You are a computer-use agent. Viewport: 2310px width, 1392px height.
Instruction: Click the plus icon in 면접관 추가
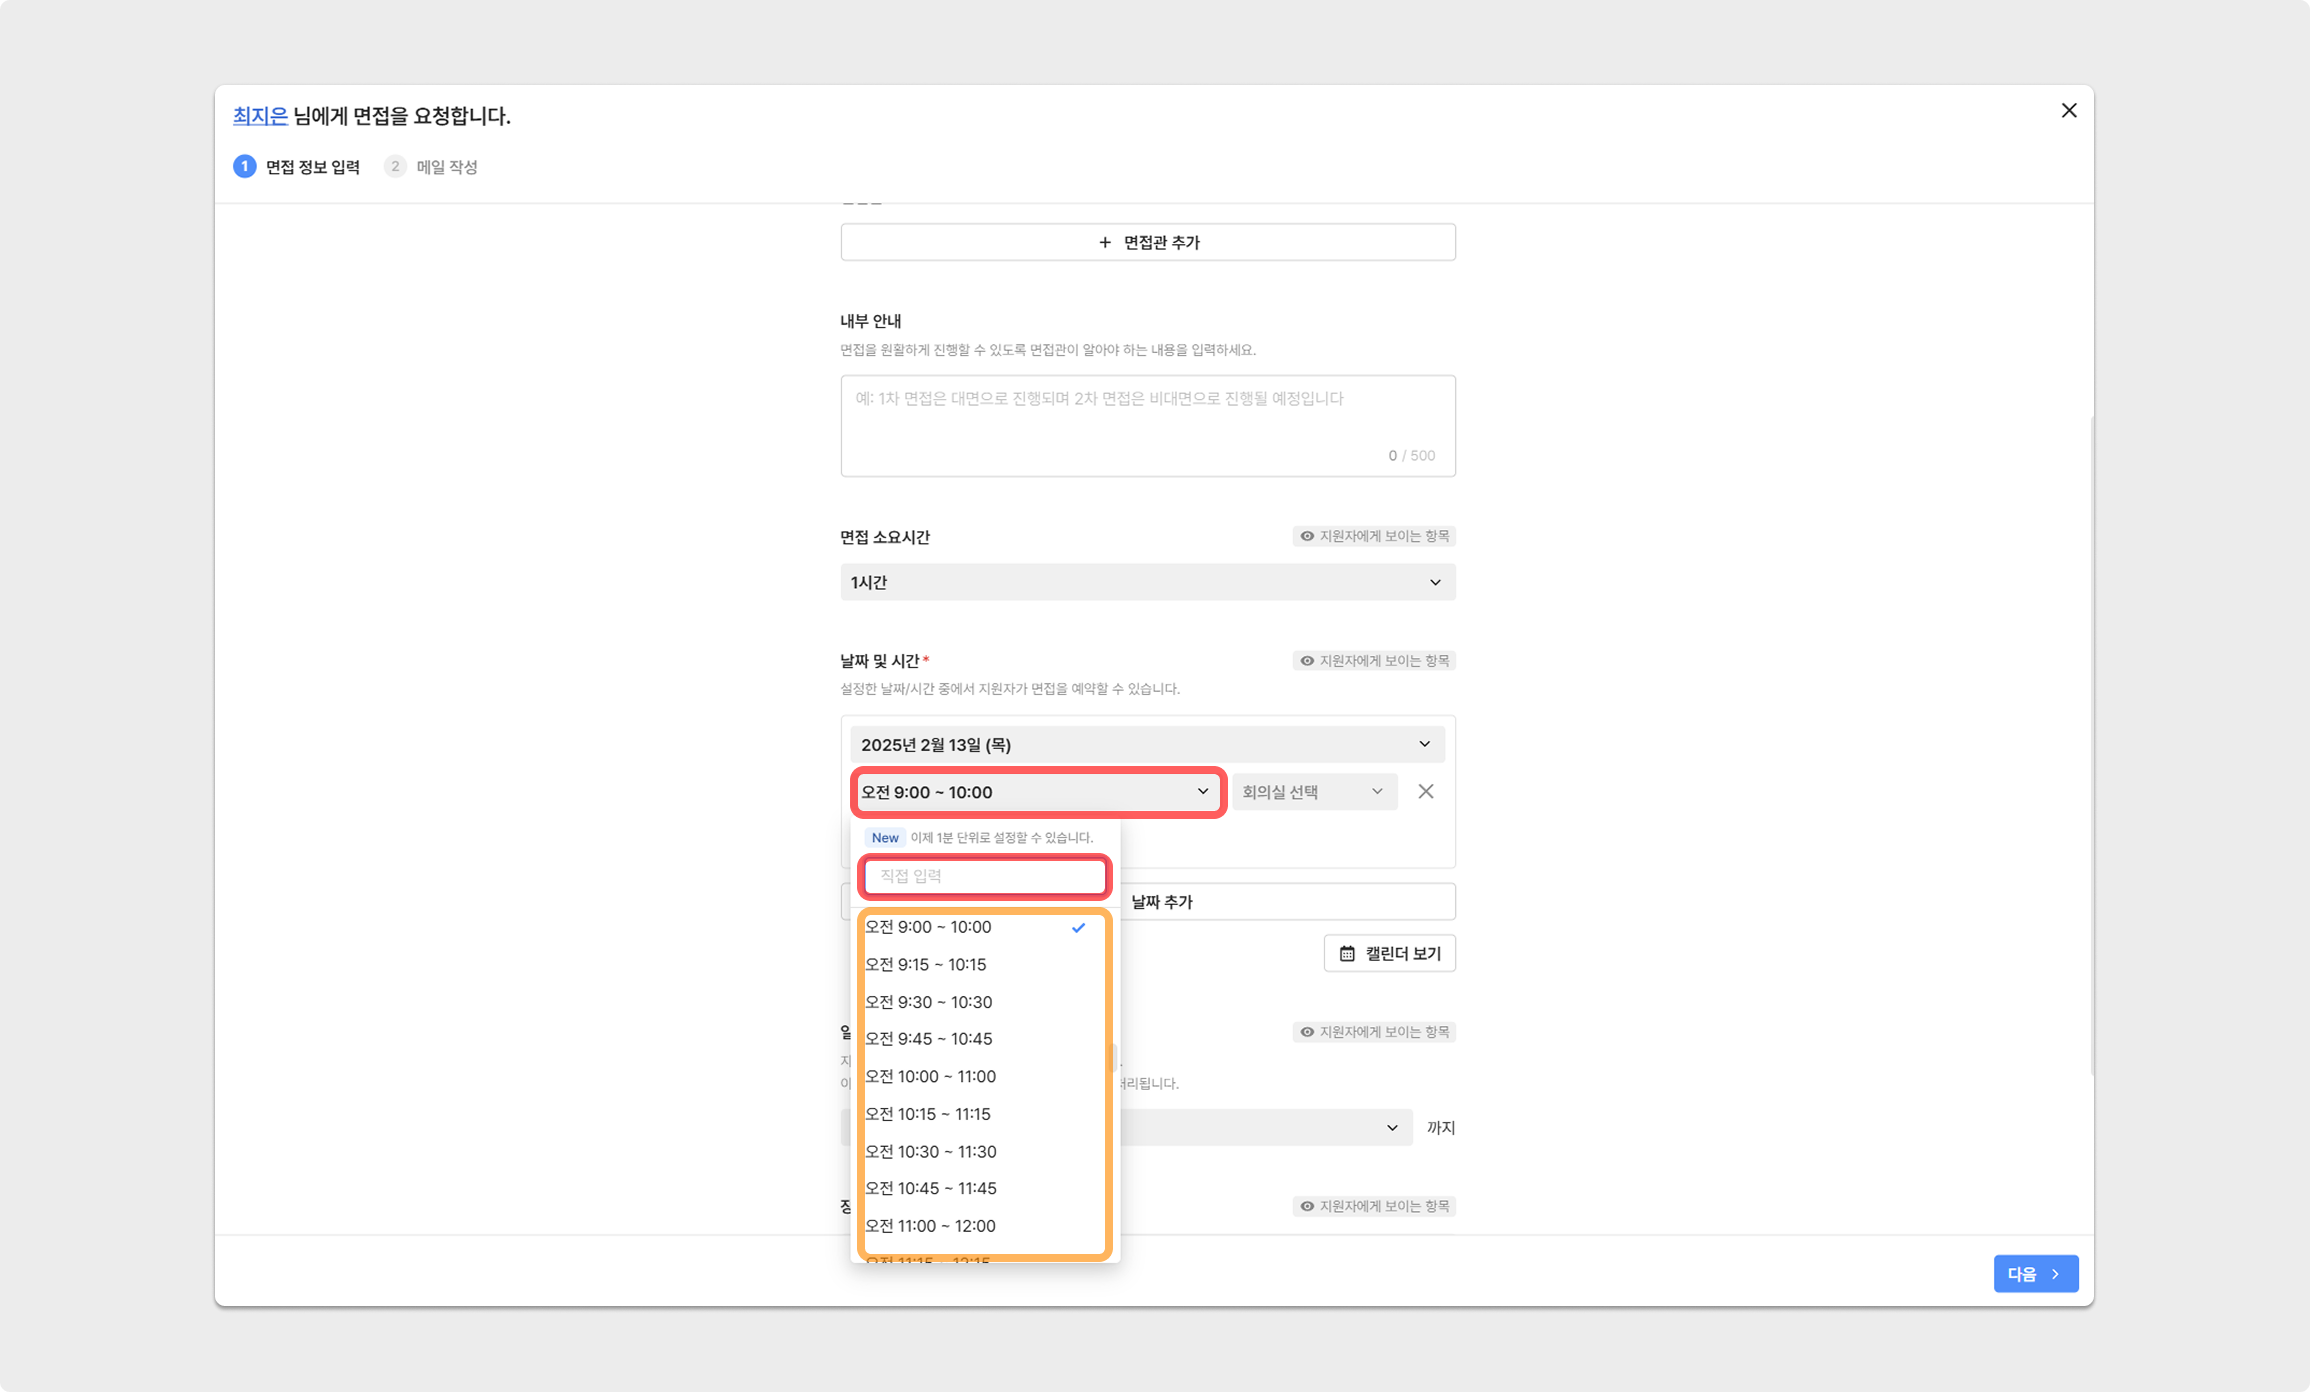[x=1105, y=243]
